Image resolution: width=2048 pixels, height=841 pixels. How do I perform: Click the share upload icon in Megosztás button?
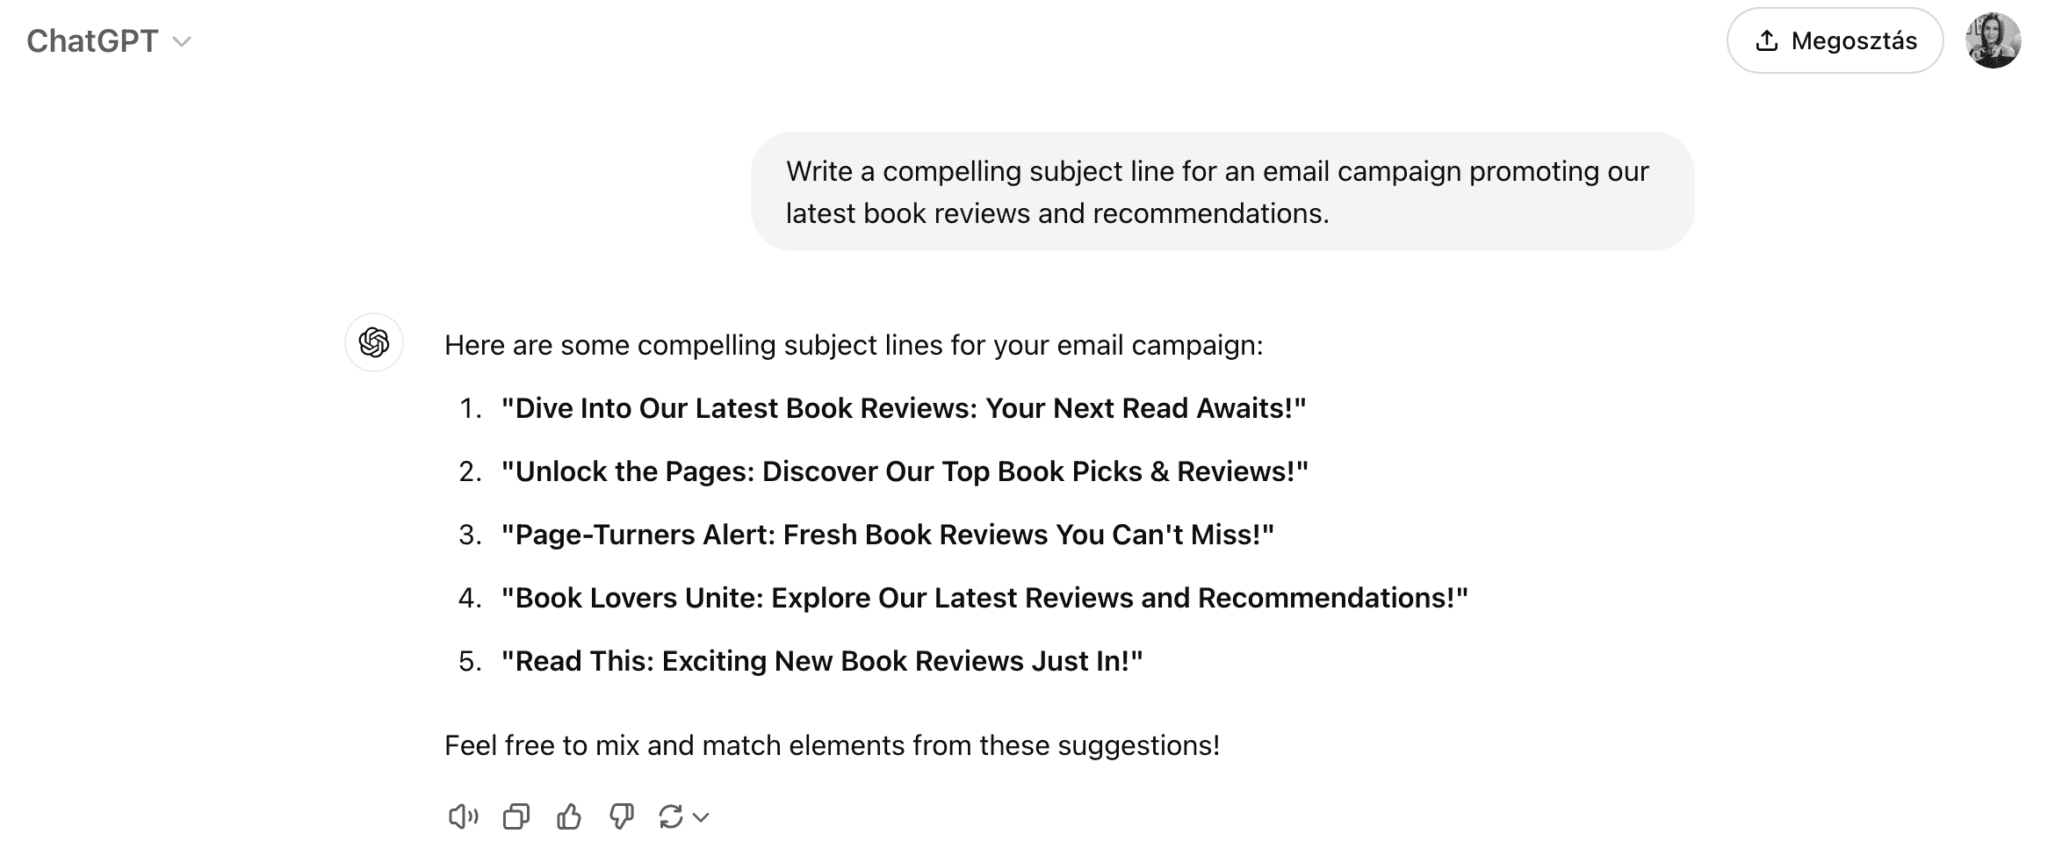click(1766, 40)
